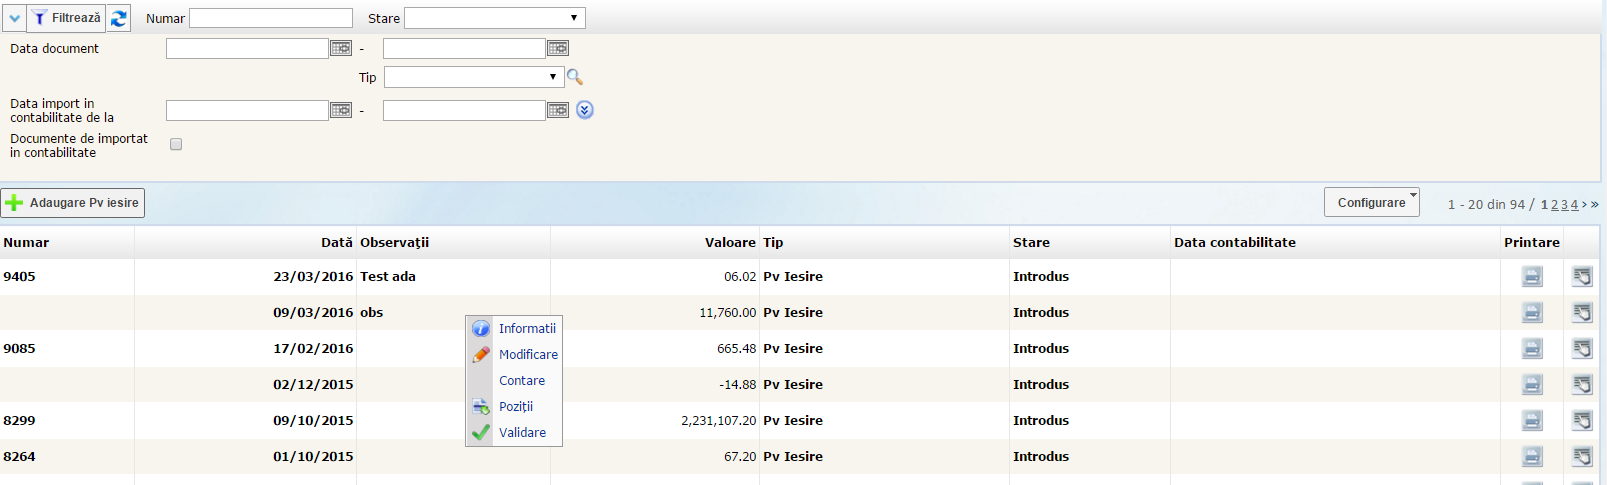The image size is (1607, 485).
Task: Expand the Tip dropdown list
Action: coord(473,77)
